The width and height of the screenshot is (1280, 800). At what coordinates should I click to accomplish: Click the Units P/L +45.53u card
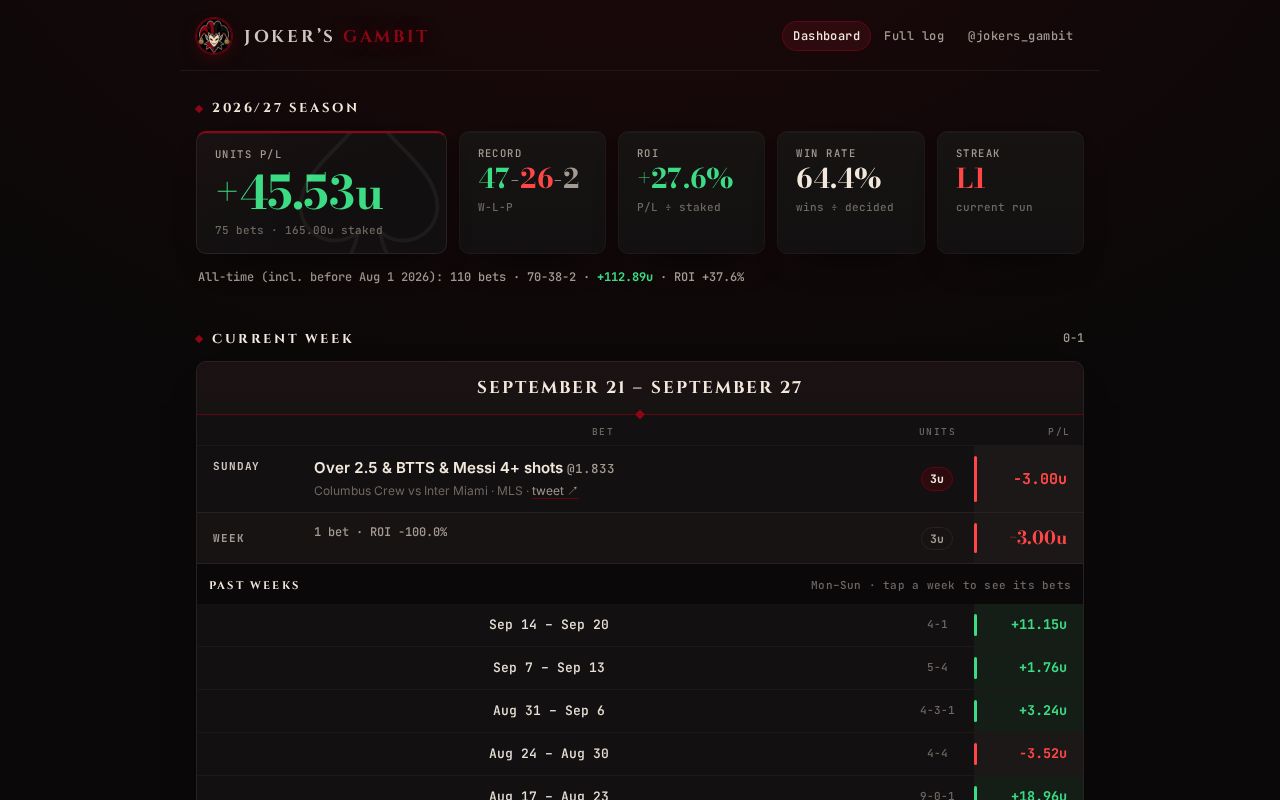point(321,192)
